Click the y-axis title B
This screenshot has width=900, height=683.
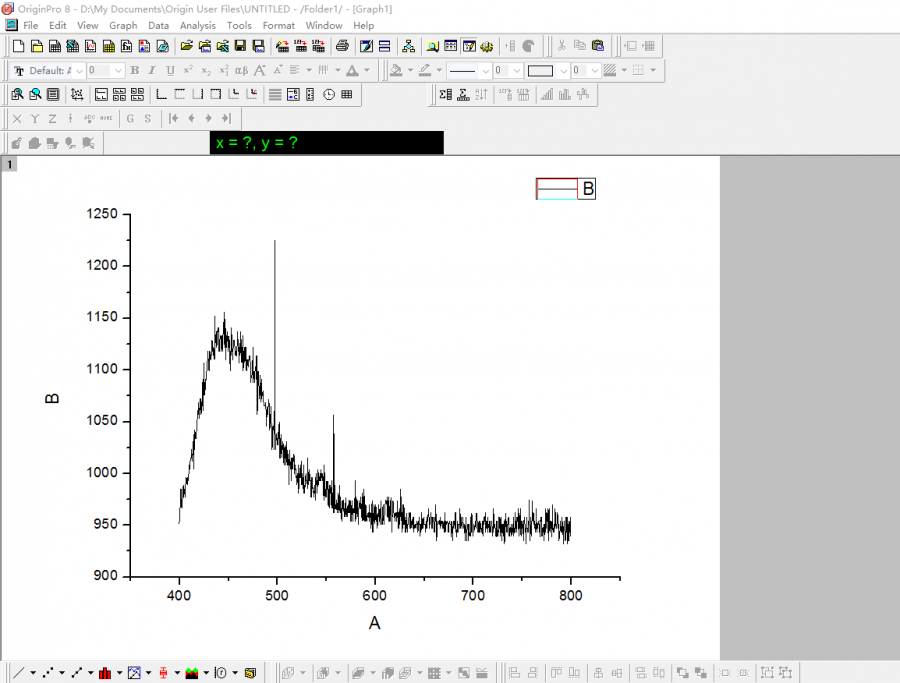tap(52, 398)
